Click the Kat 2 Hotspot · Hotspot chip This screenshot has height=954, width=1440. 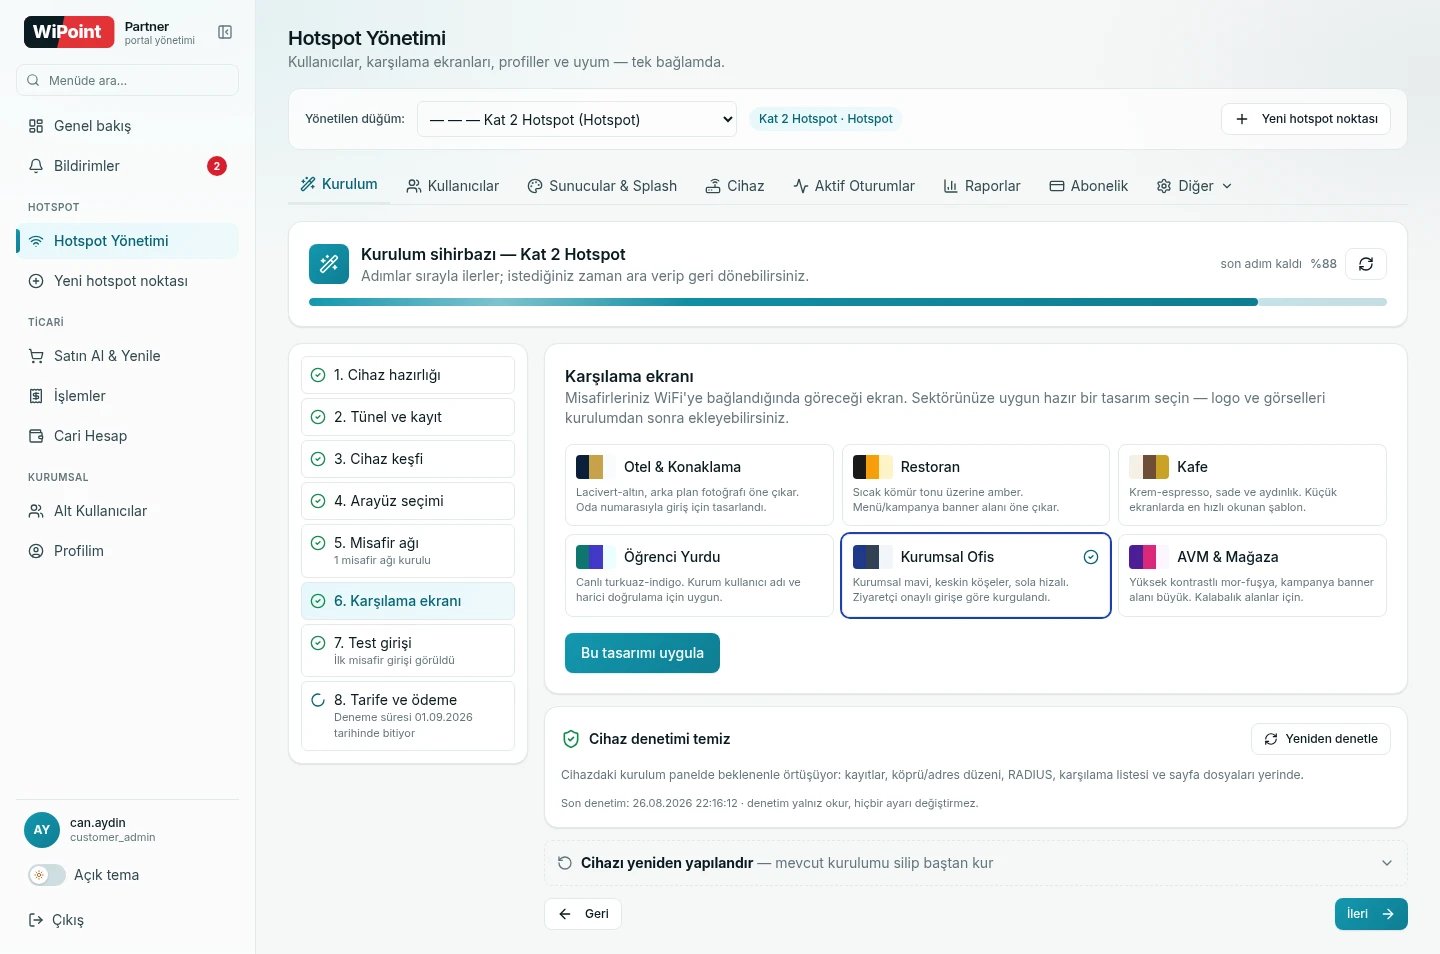(x=826, y=119)
